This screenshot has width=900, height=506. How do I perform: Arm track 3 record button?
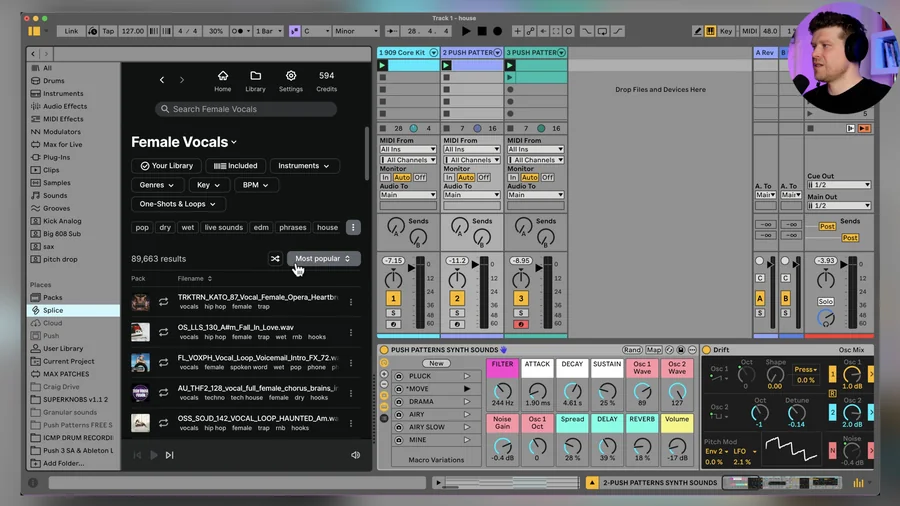click(x=521, y=324)
